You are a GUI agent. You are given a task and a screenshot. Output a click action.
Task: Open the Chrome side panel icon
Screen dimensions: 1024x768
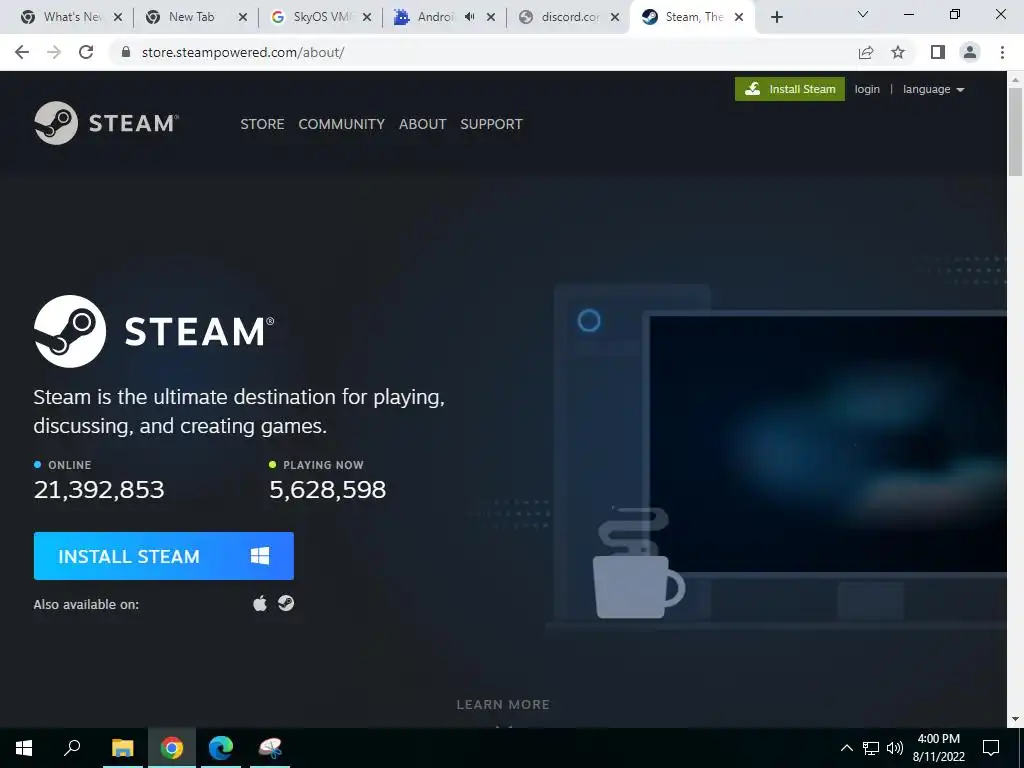click(x=938, y=52)
